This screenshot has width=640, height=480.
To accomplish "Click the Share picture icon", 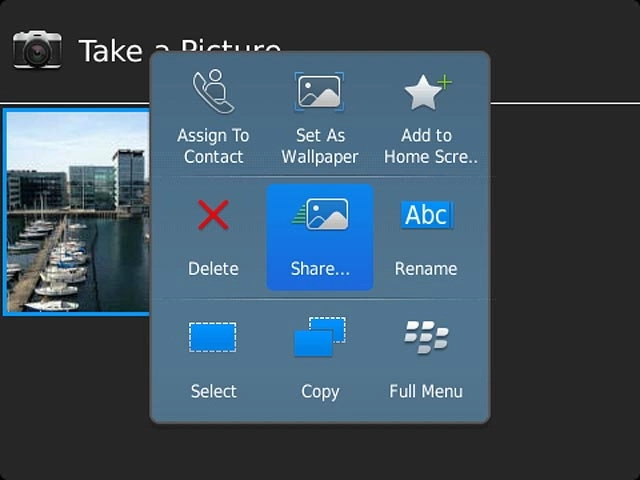I will point(320,215).
